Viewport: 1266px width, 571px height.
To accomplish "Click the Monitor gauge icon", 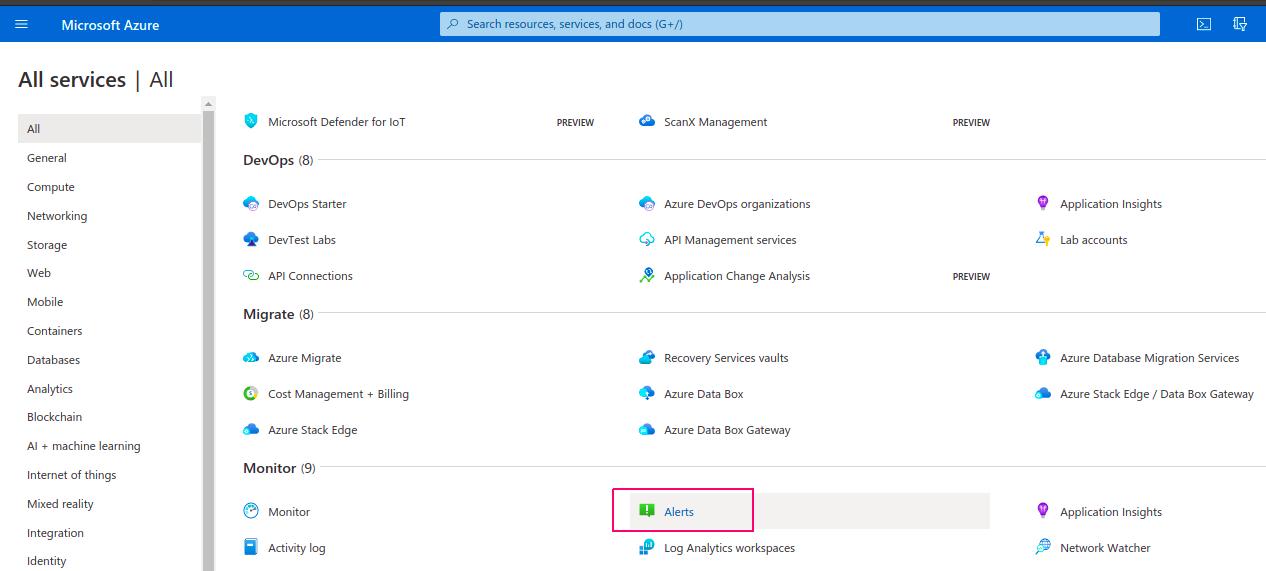I will (x=251, y=511).
